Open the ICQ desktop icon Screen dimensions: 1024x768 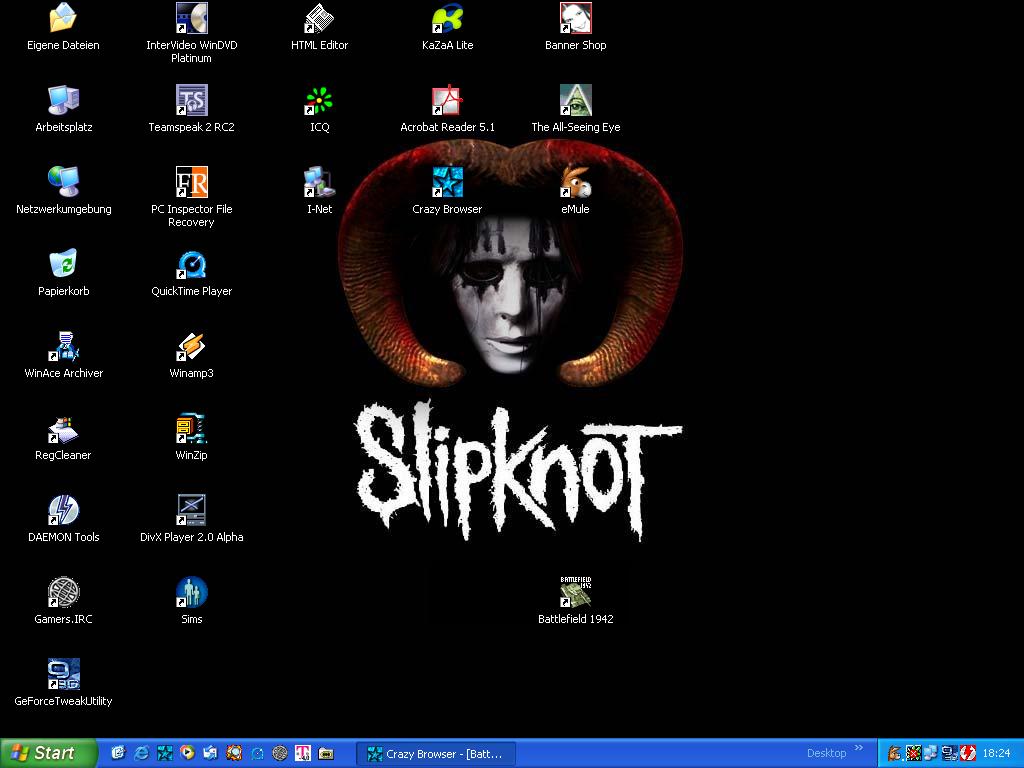(319, 101)
